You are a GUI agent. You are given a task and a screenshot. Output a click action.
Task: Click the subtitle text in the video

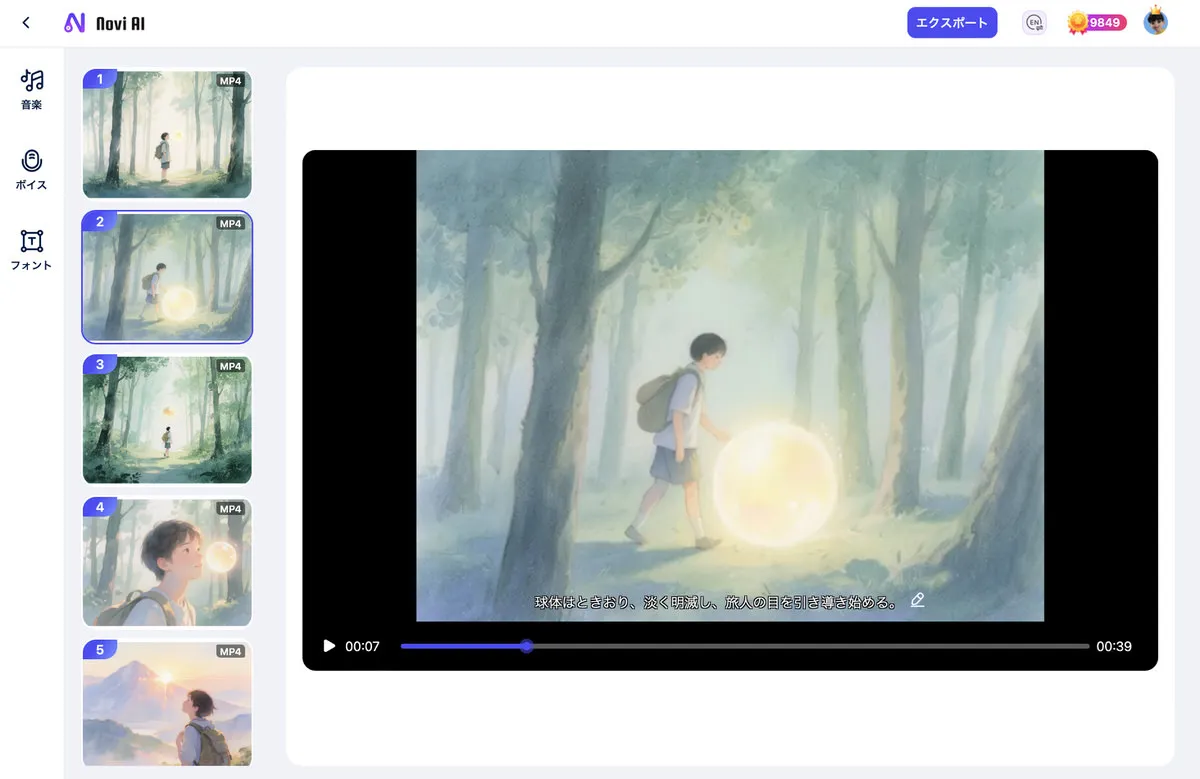coord(716,602)
